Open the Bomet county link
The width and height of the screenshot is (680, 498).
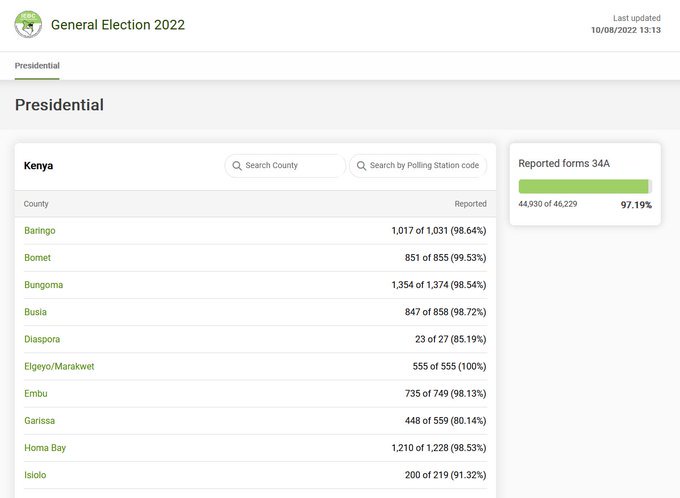click(37, 258)
